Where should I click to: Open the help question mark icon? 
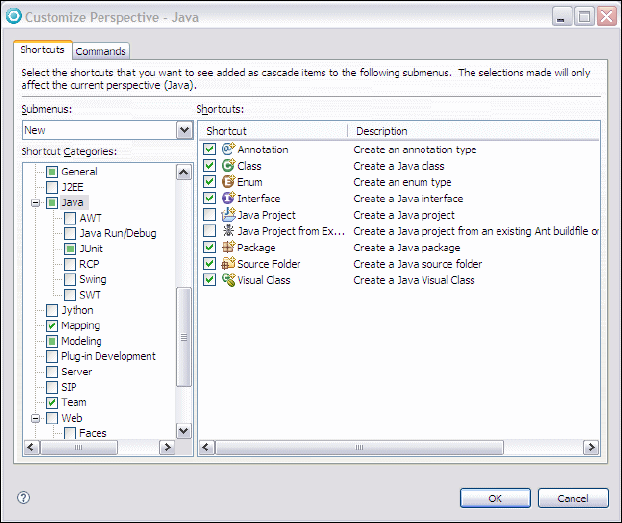23,498
